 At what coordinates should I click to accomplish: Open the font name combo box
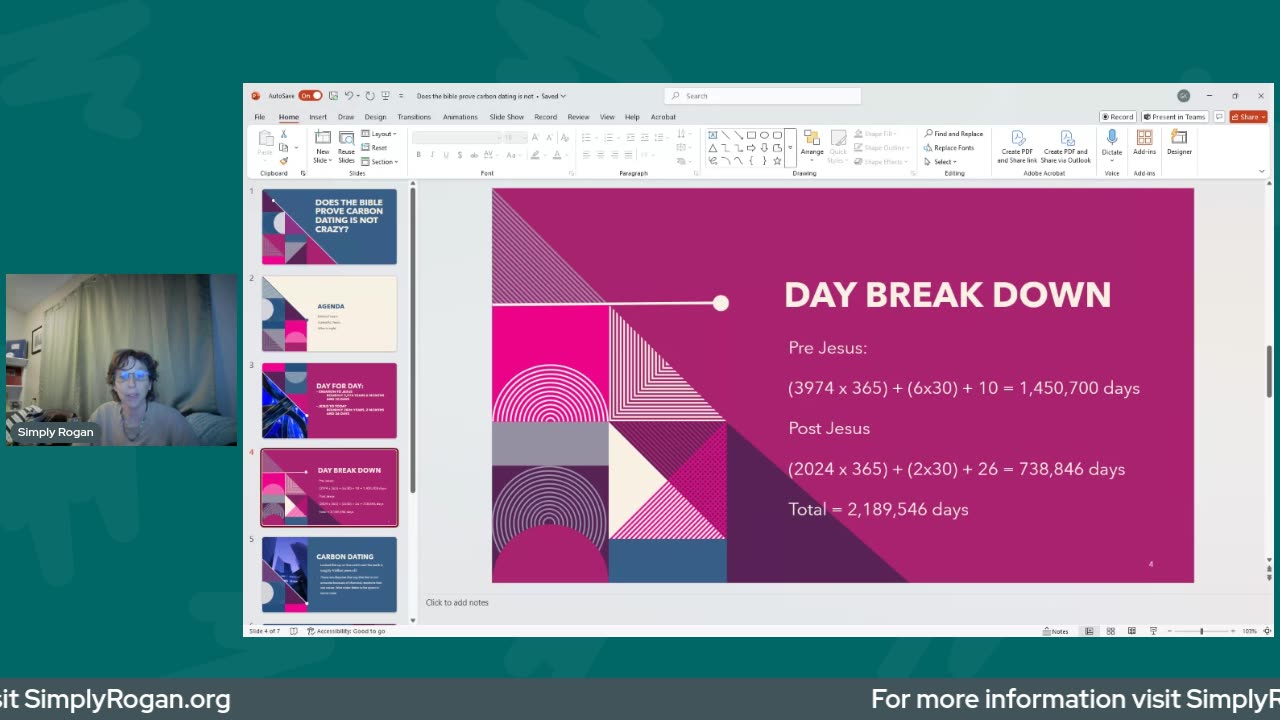point(455,137)
